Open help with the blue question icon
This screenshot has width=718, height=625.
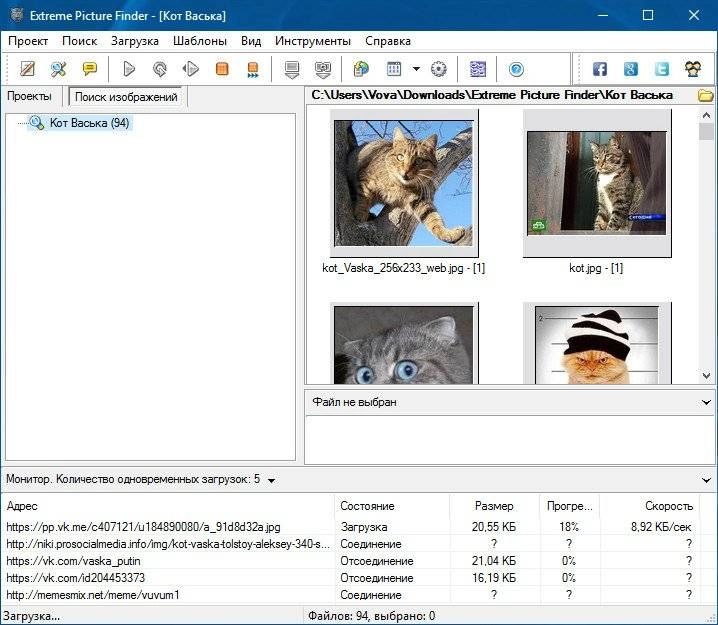pyautogui.click(x=516, y=69)
